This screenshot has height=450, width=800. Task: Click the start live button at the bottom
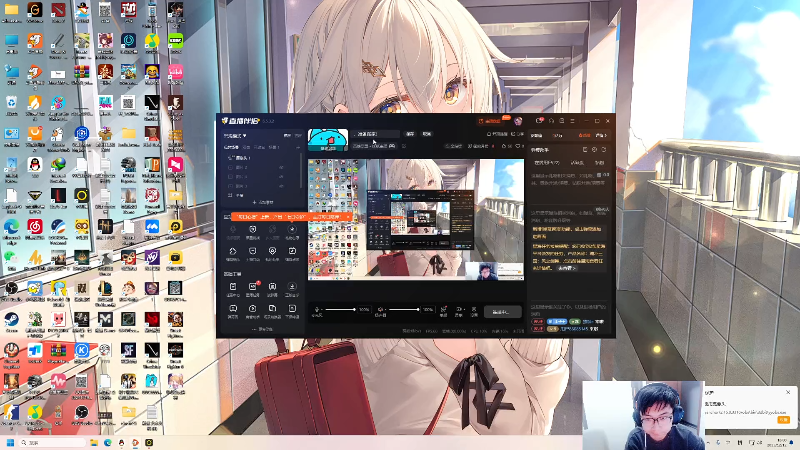(x=501, y=311)
